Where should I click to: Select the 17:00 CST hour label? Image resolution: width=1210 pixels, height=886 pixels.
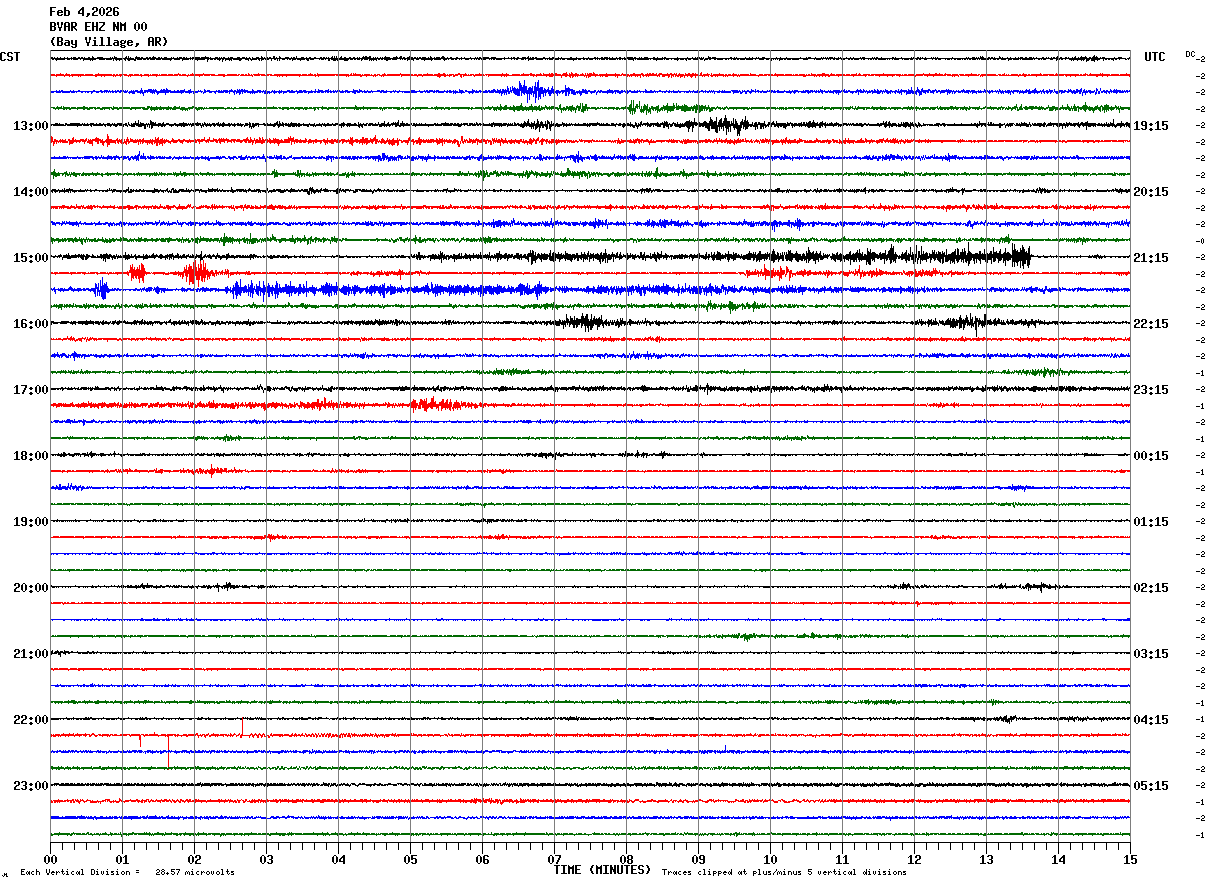coord(30,390)
